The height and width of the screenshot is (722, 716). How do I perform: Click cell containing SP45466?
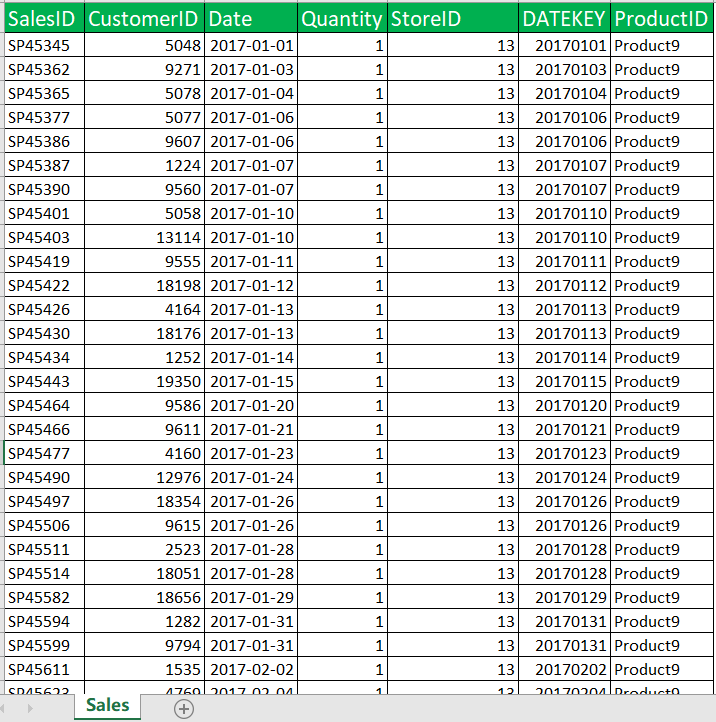pos(44,429)
